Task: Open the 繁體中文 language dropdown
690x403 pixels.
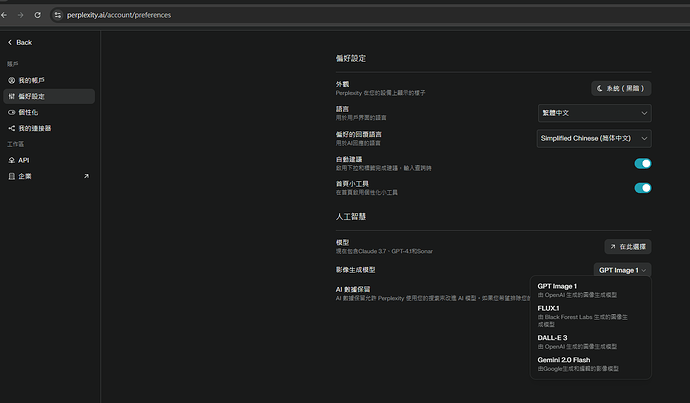Action: (x=595, y=113)
